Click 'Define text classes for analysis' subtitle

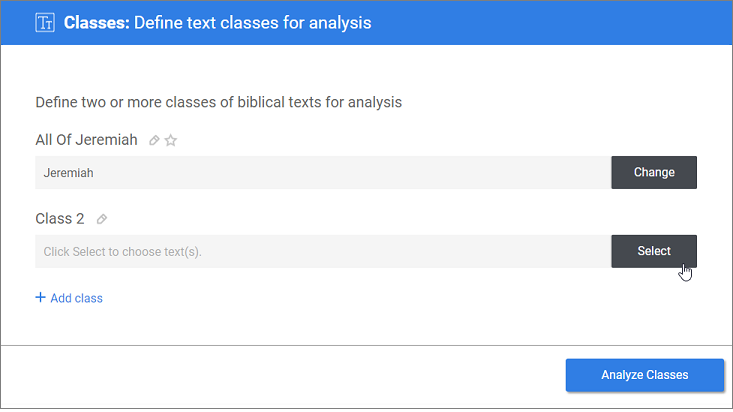point(252,23)
